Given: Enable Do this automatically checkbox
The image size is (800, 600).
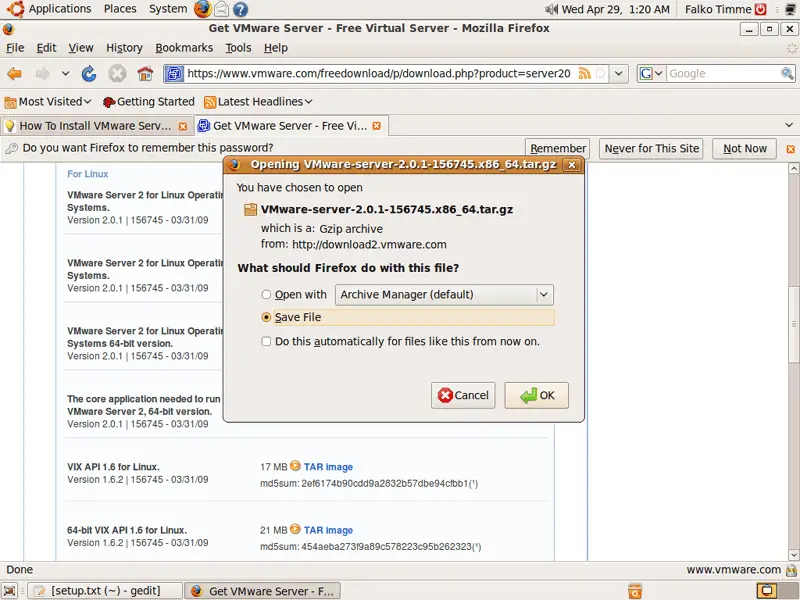Looking at the screenshot, I should tap(266, 342).
